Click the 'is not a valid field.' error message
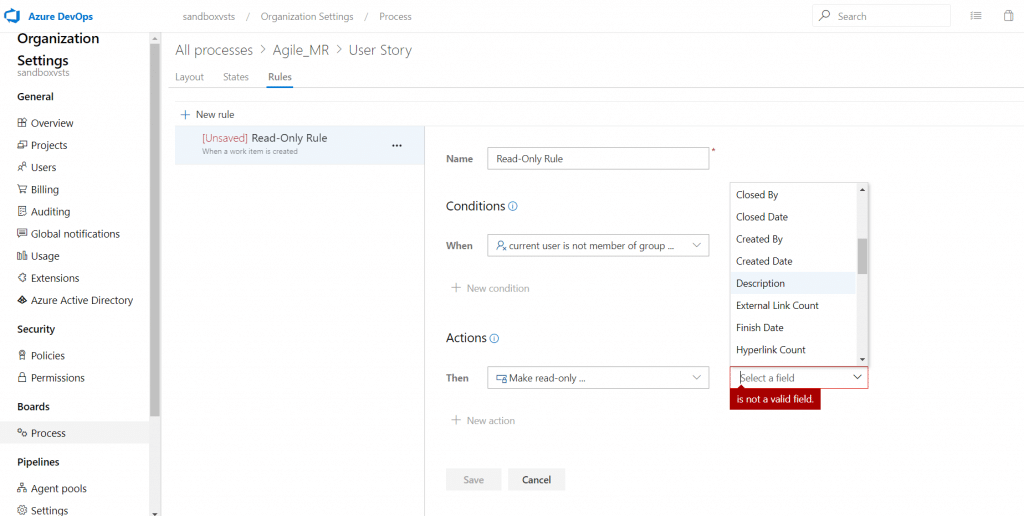 pyautogui.click(x=775, y=399)
